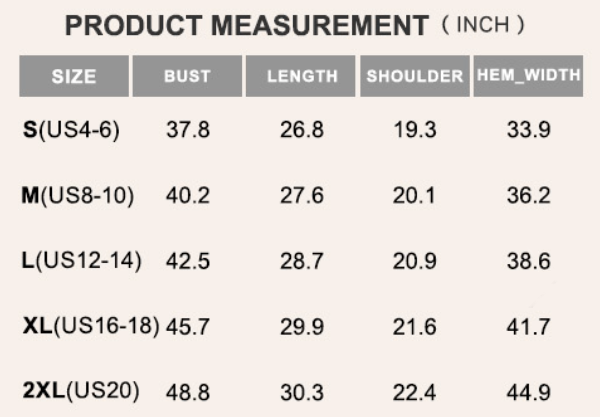The width and height of the screenshot is (600, 417).
Task: Click length value 27.6 for size M
Action: click(302, 195)
